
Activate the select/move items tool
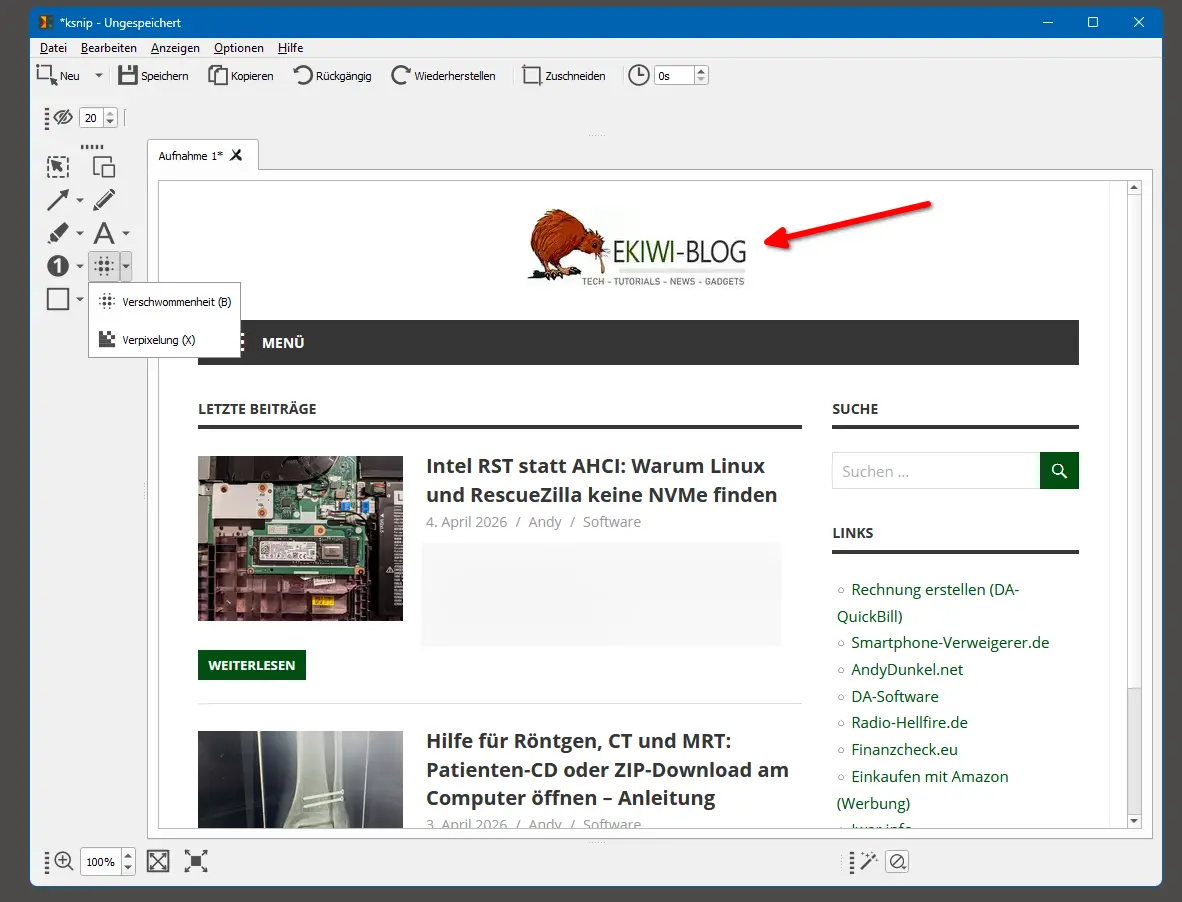[x=59, y=167]
